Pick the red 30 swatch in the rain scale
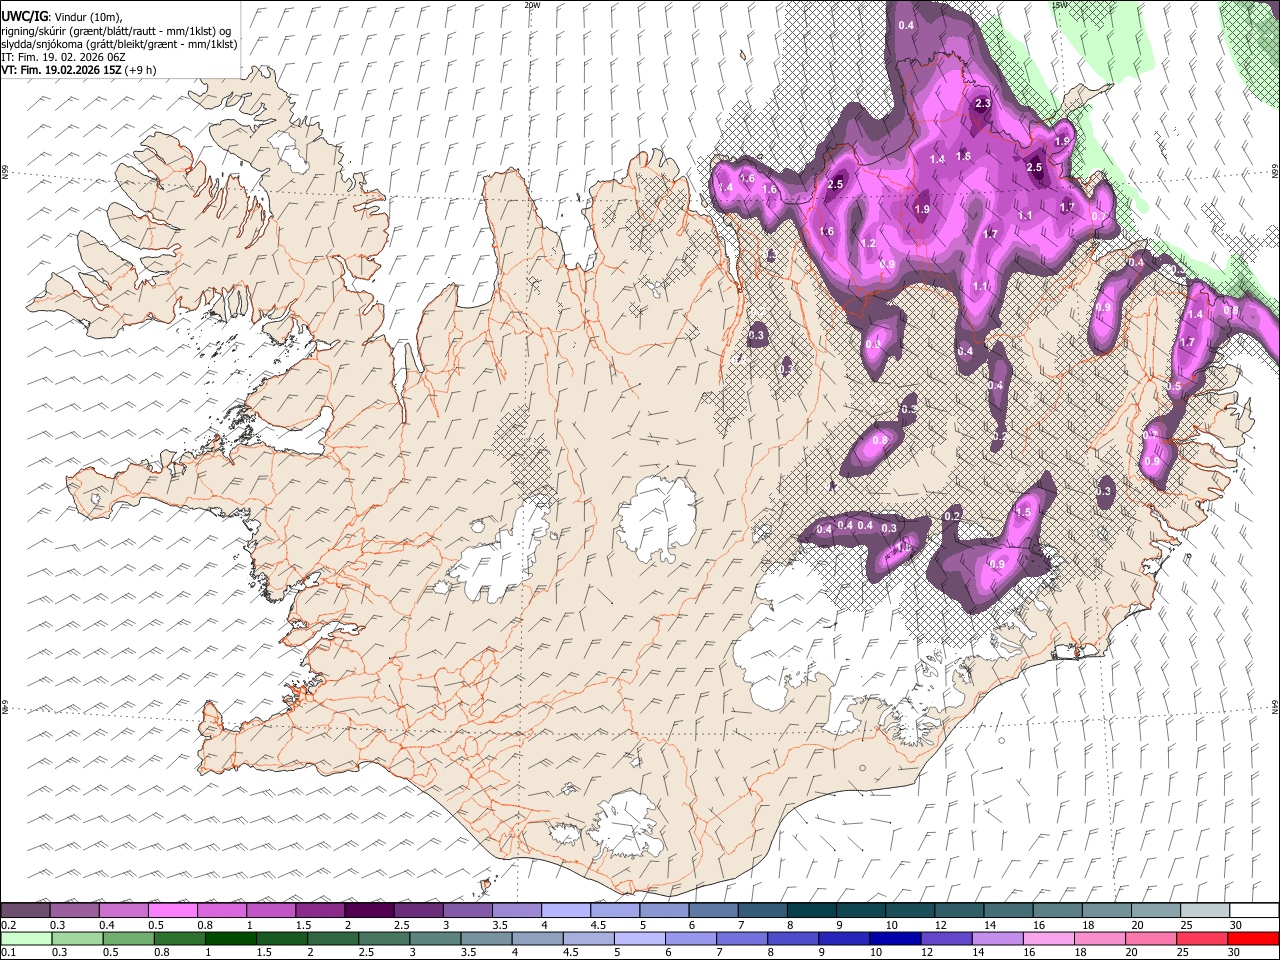The image size is (1280, 960). coord(1253,938)
